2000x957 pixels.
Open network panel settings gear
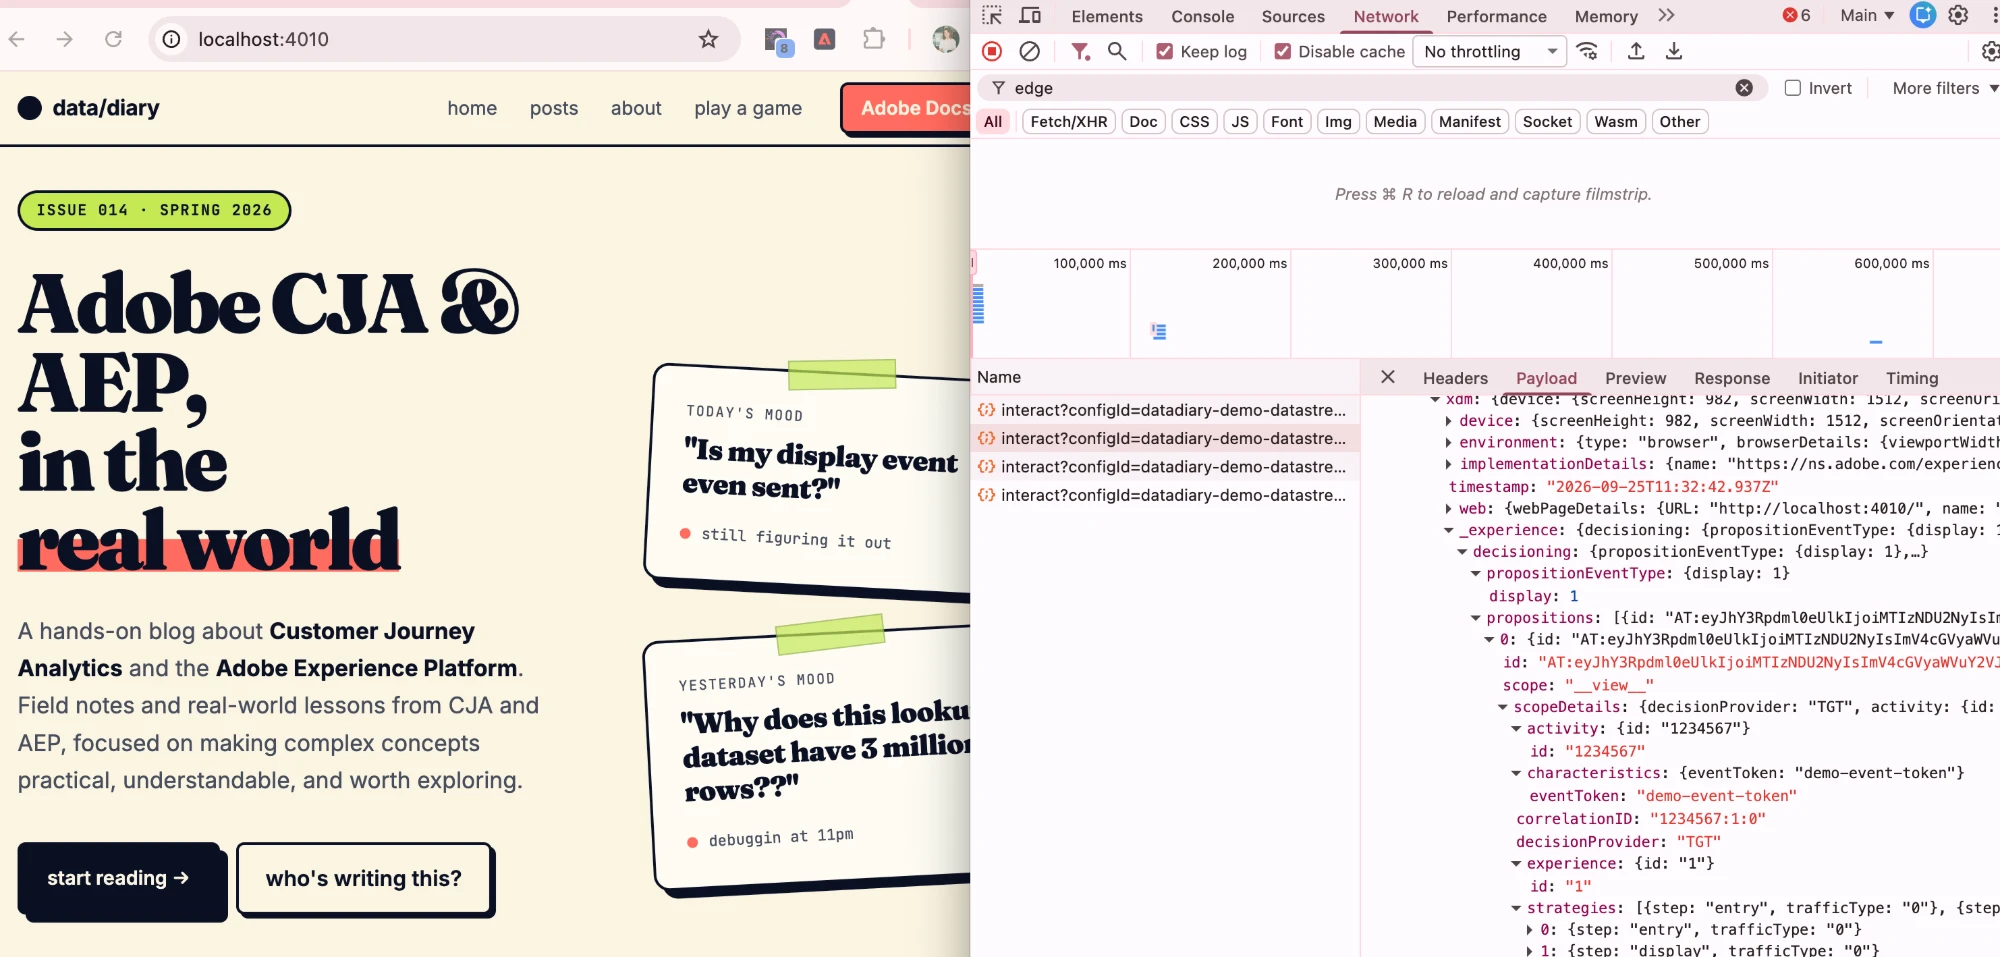coord(1990,51)
